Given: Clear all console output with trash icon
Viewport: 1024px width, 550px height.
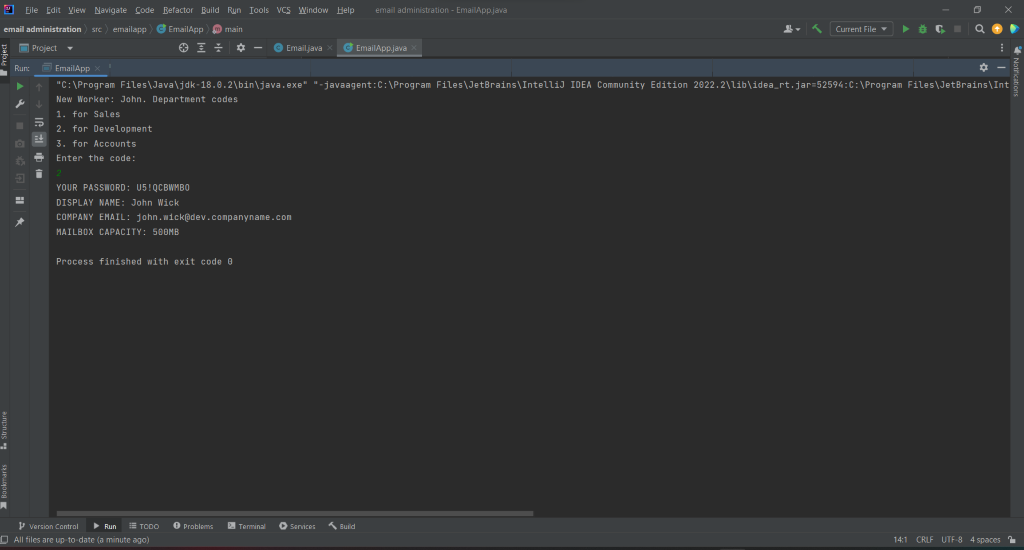Looking at the screenshot, I should 39,174.
